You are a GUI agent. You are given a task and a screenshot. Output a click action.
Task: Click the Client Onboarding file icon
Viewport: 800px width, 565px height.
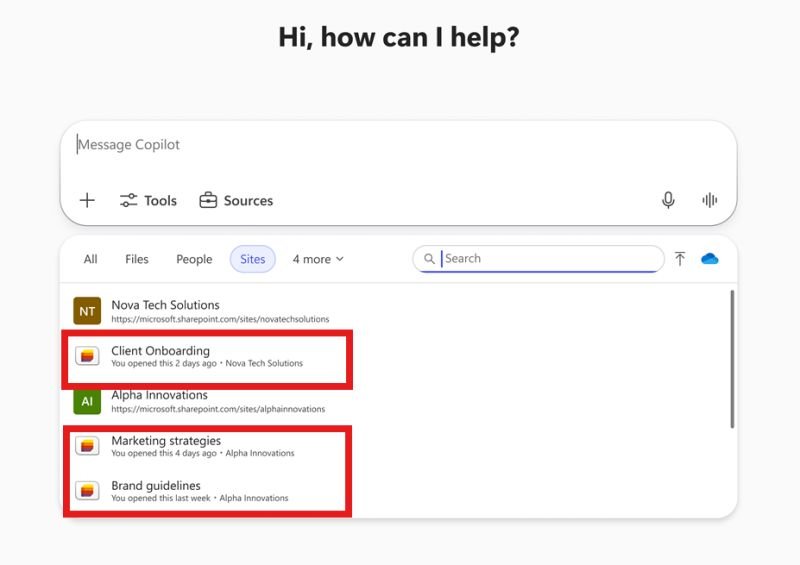coord(87,356)
